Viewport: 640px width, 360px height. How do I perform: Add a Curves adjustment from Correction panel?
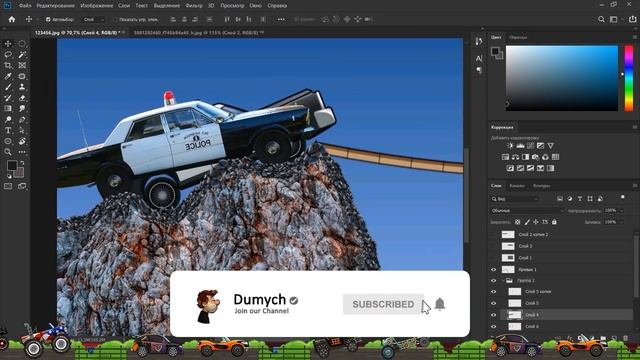click(530, 146)
